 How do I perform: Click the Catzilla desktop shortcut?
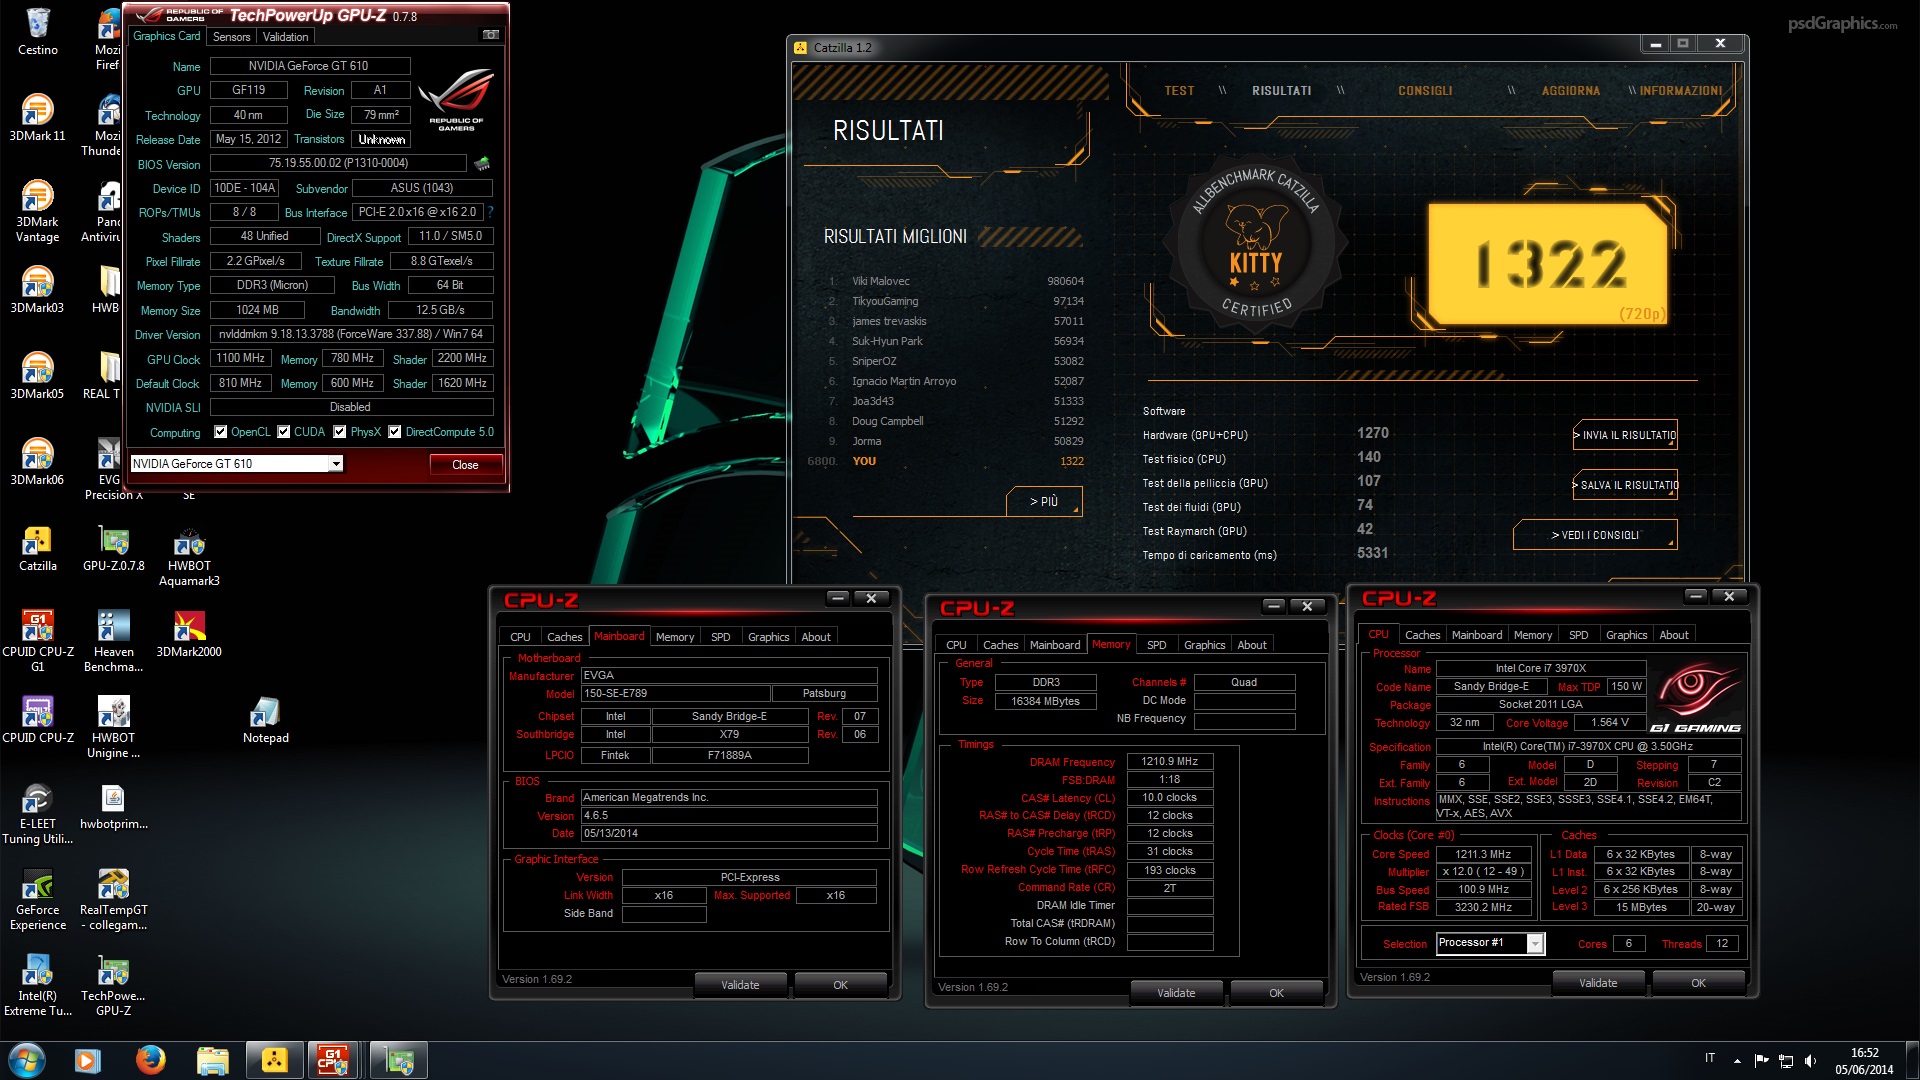click(38, 547)
